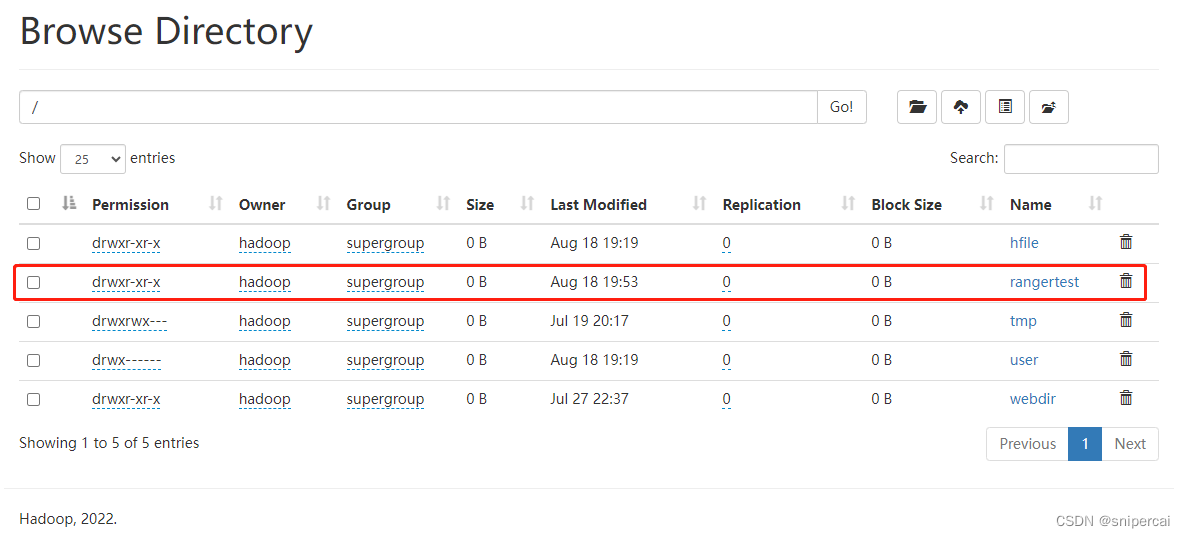Sort the table by Last Modified column
This screenshot has width=1185, height=538.
(700, 203)
